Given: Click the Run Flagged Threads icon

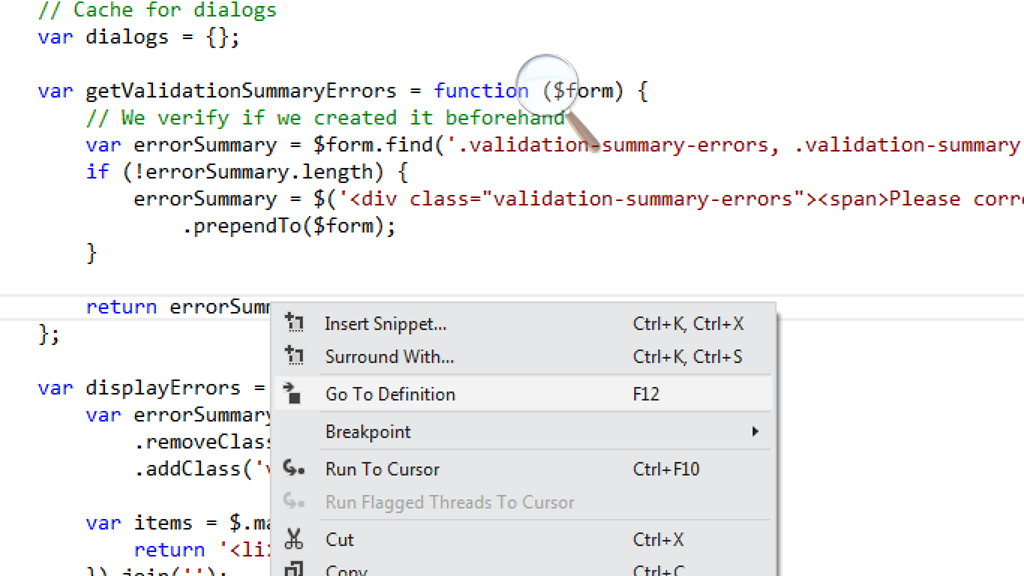Looking at the screenshot, I should [x=294, y=502].
